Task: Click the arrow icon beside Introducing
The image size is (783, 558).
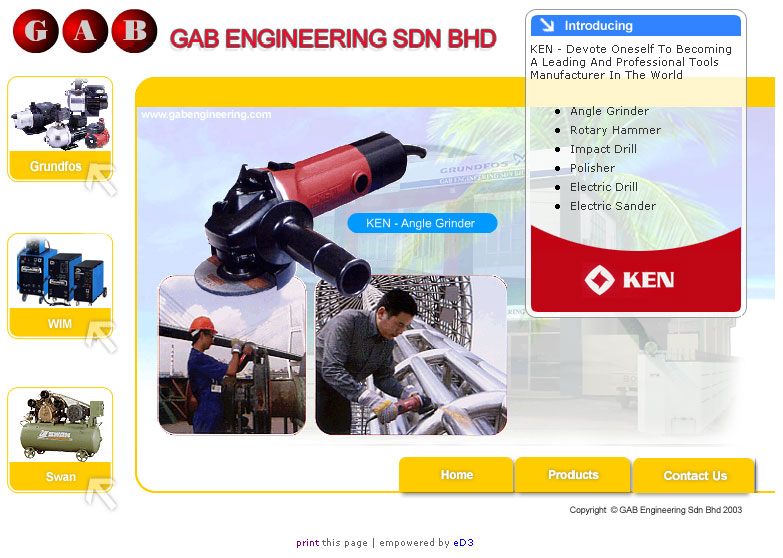Action: point(547,25)
